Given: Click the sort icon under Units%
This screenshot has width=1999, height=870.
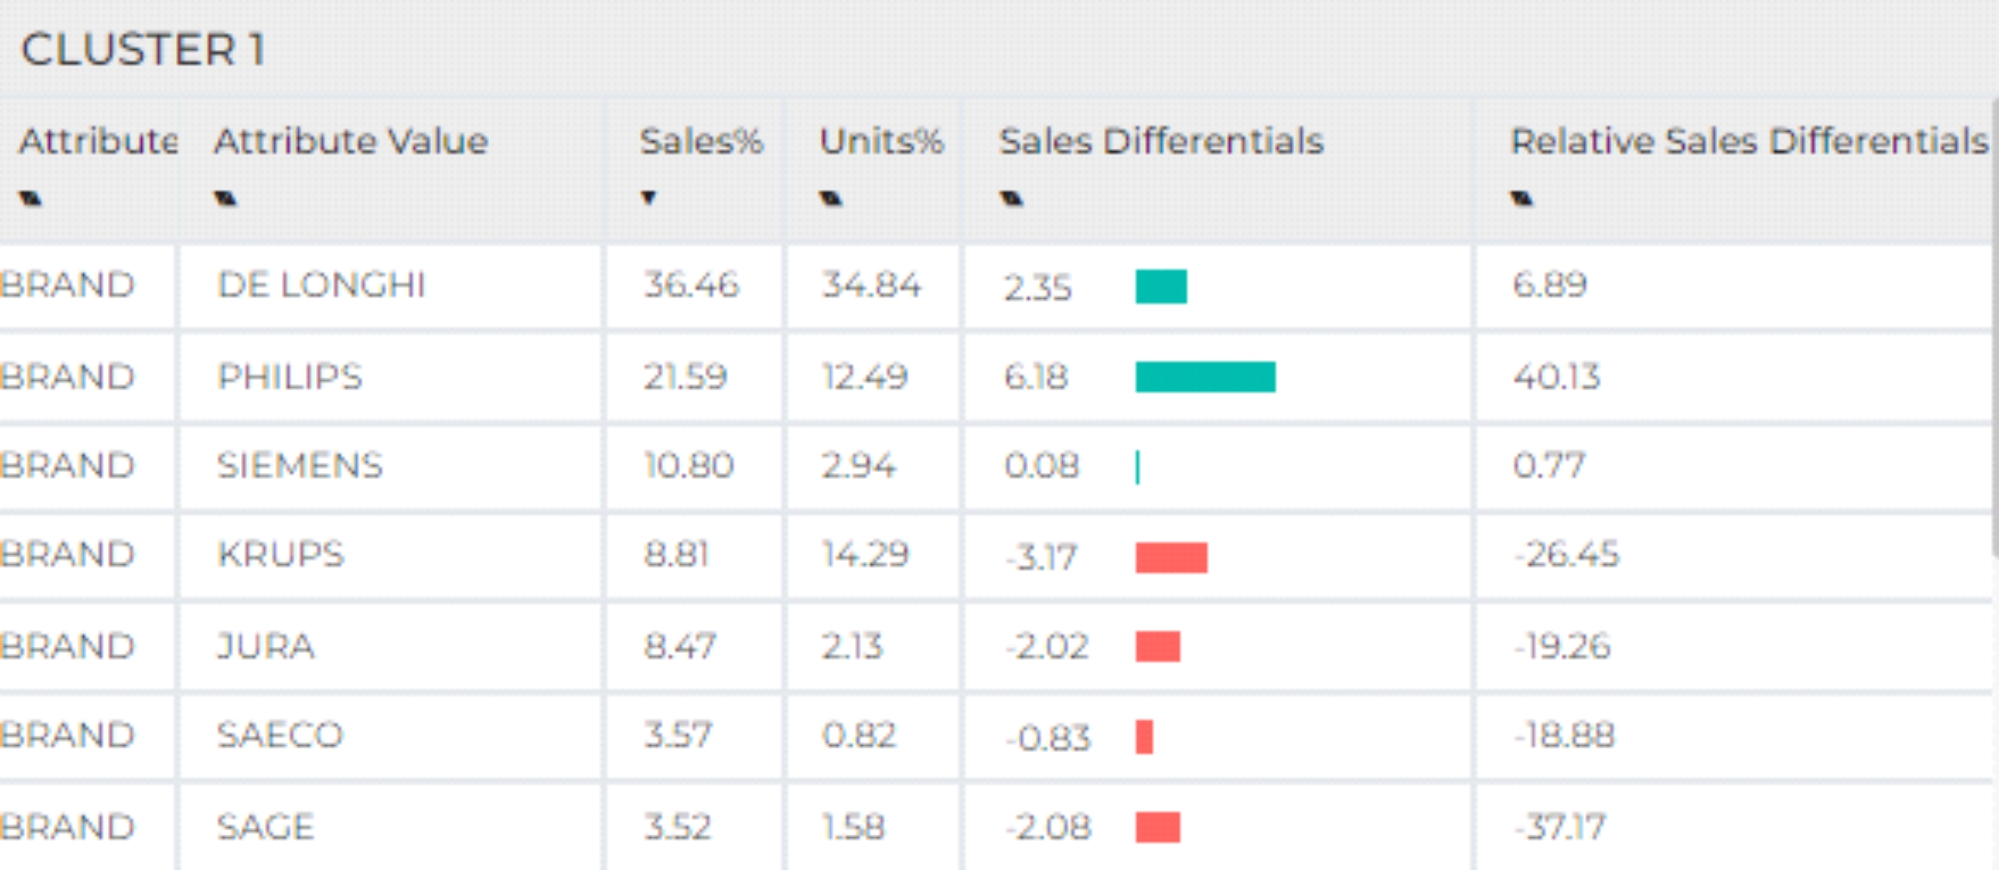Looking at the screenshot, I should pos(830,199).
